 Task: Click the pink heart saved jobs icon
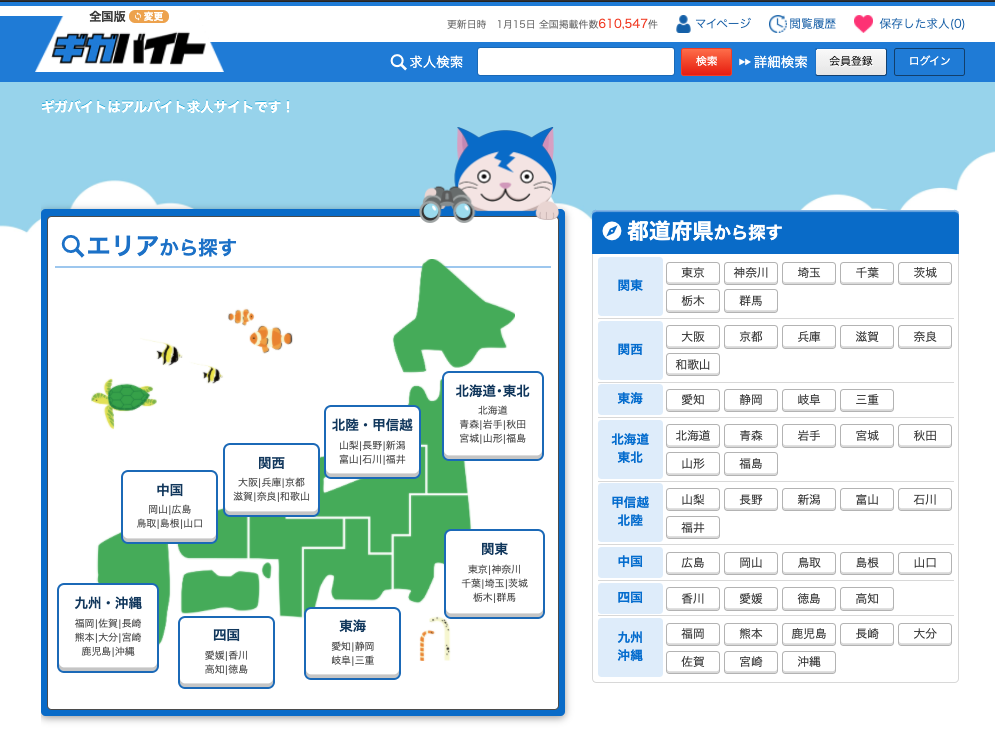pyautogui.click(x=863, y=24)
